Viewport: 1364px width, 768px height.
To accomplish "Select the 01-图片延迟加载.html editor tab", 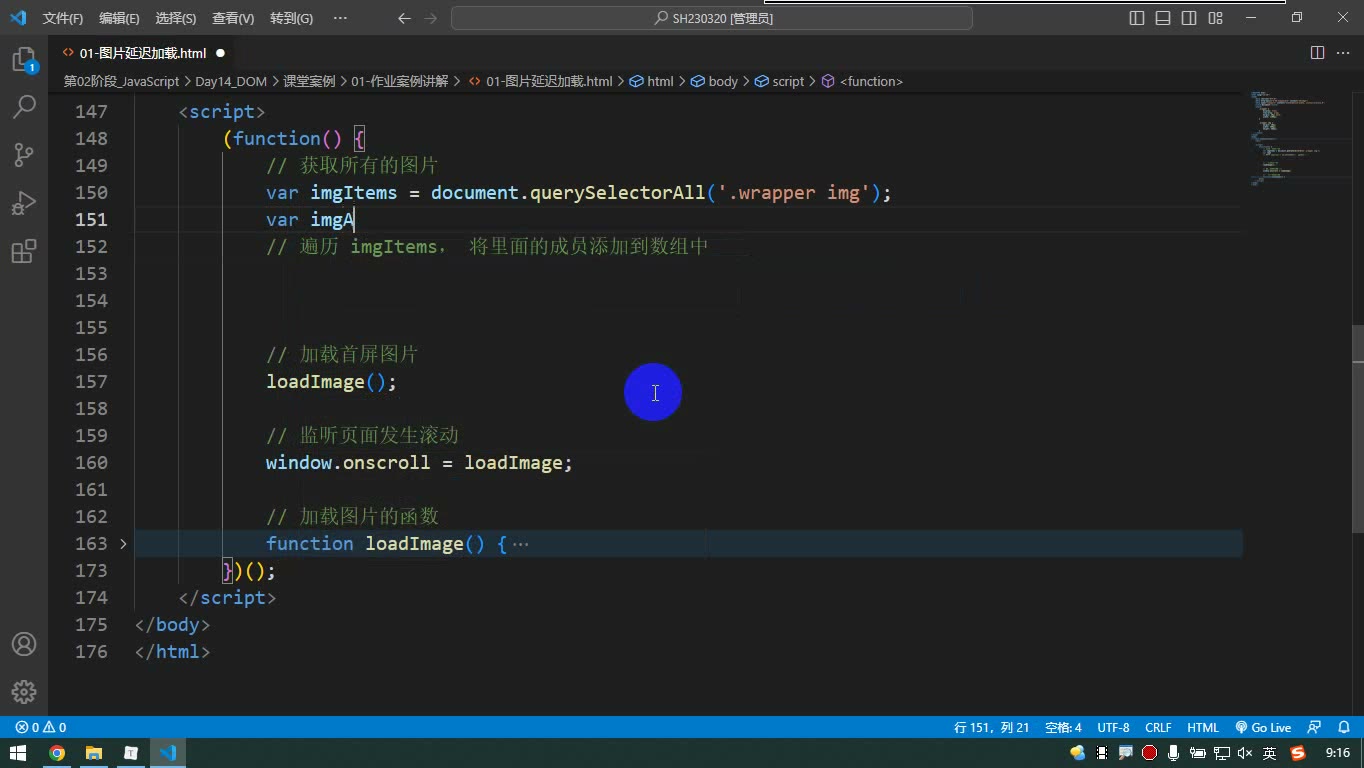I will [x=143, y=53].
